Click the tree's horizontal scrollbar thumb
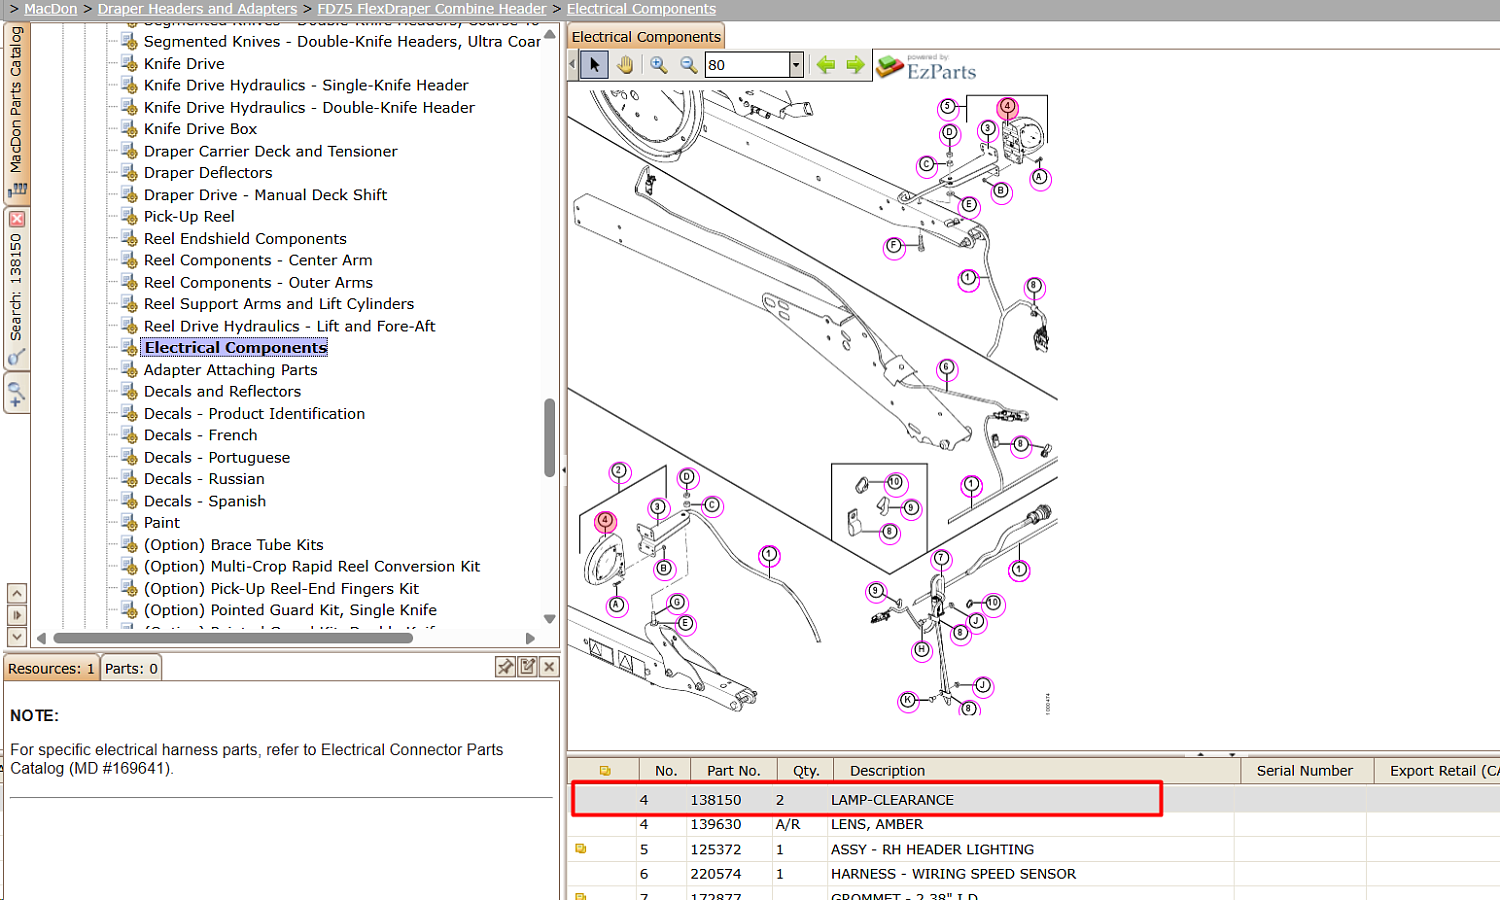Image resolution: width=1500 pixels, height=900 pixels. (x=233, y=638)
